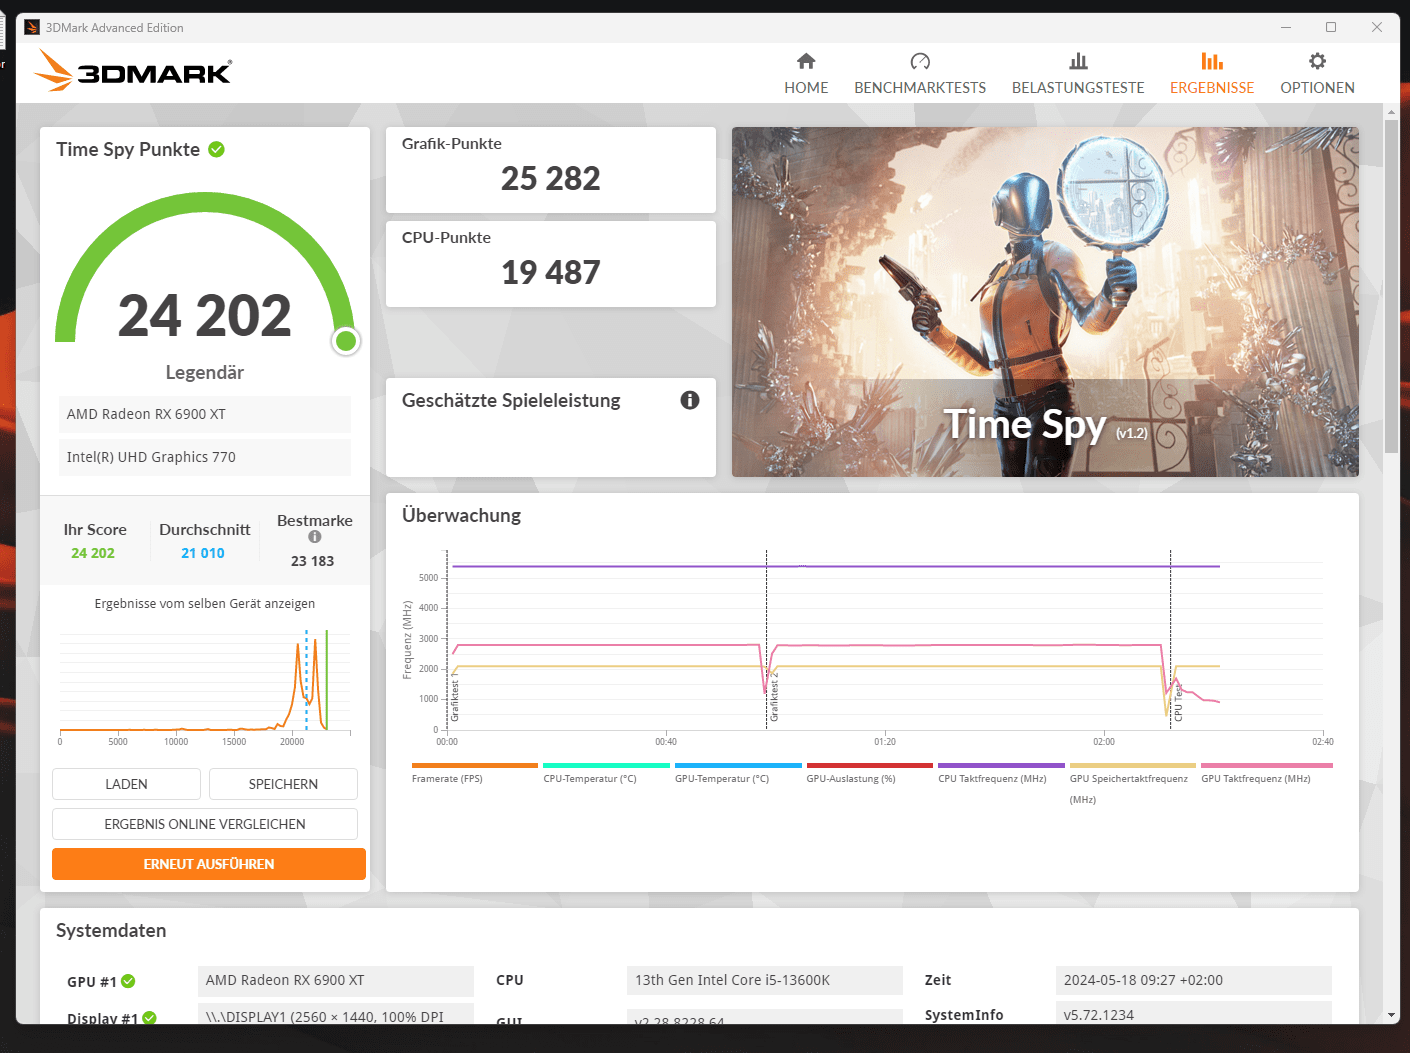Click the 3DMark title bar app icon
Viewport: 1410px width, 1053px height.
(x=32, y=27)
